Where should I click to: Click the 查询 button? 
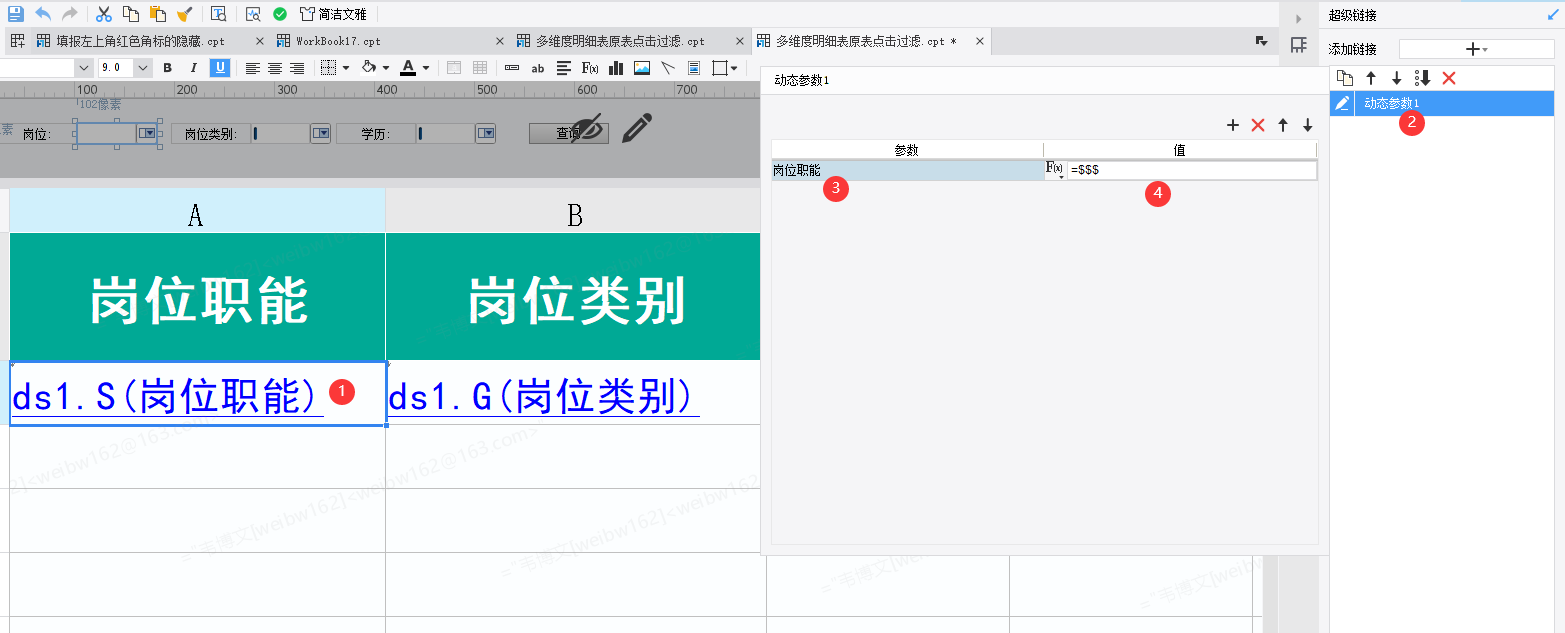tap(568, 133)
